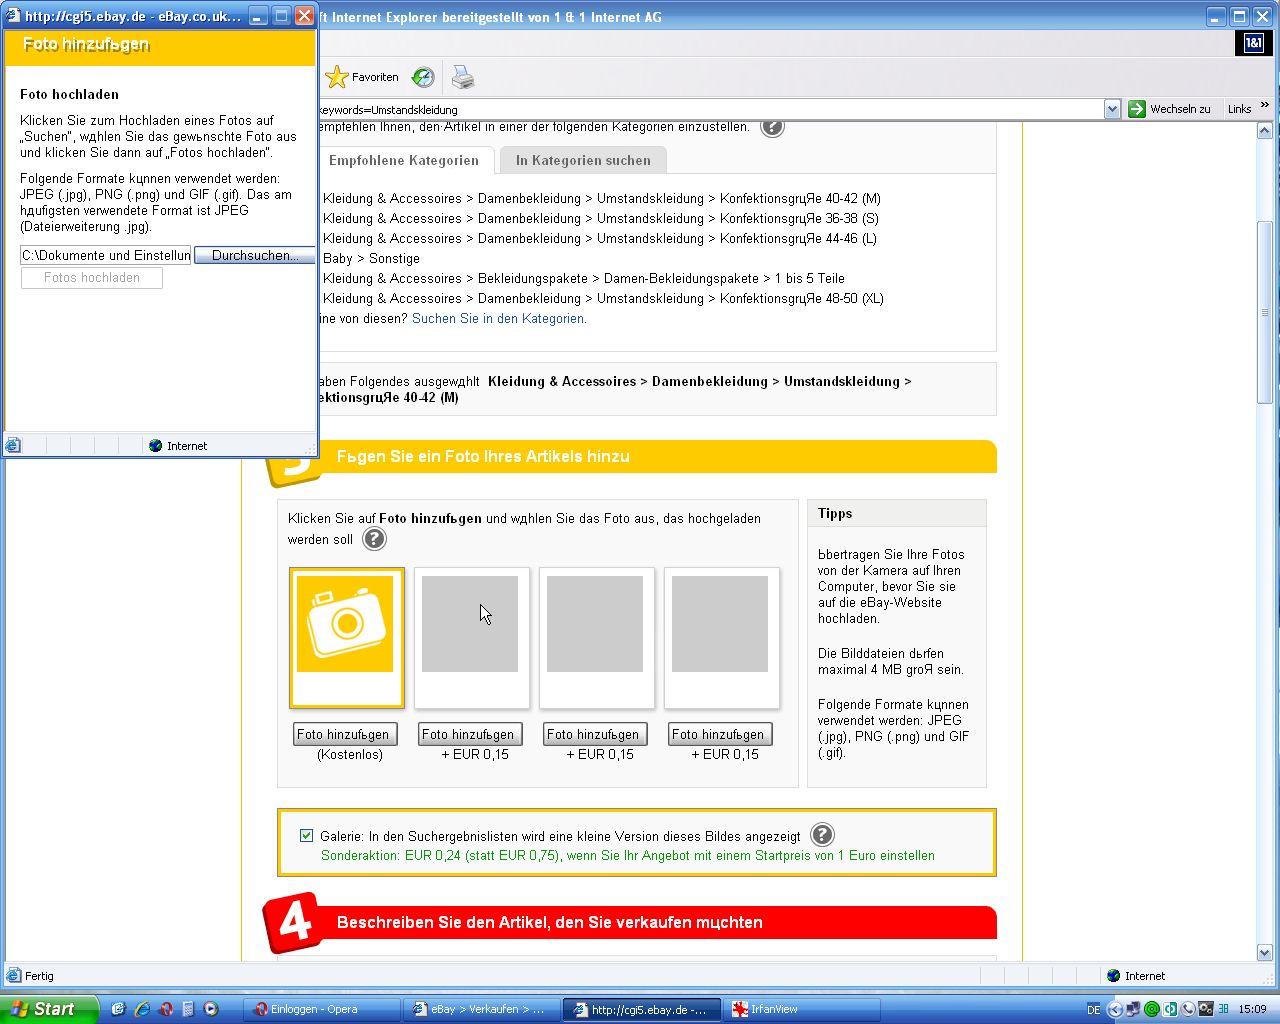Select the fourth grey photo placeholder
The image size is (1280, 1024).
721,637
